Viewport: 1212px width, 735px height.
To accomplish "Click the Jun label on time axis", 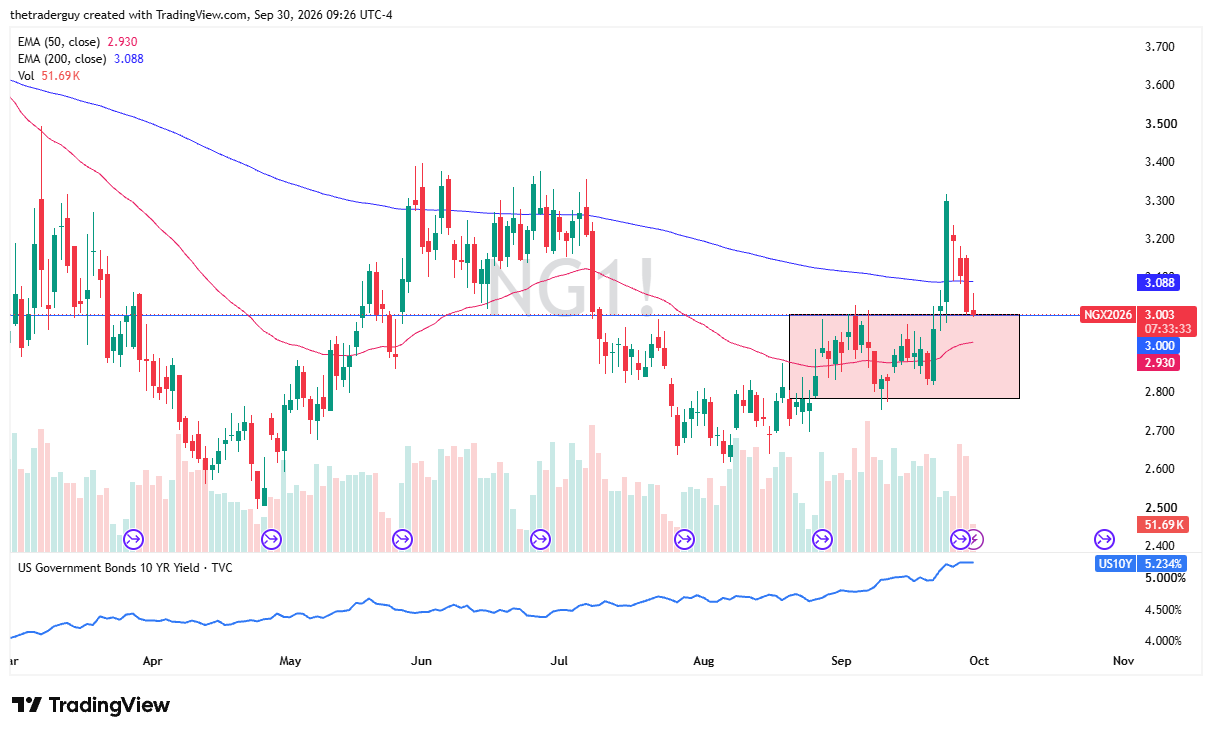I will point(421,661).
